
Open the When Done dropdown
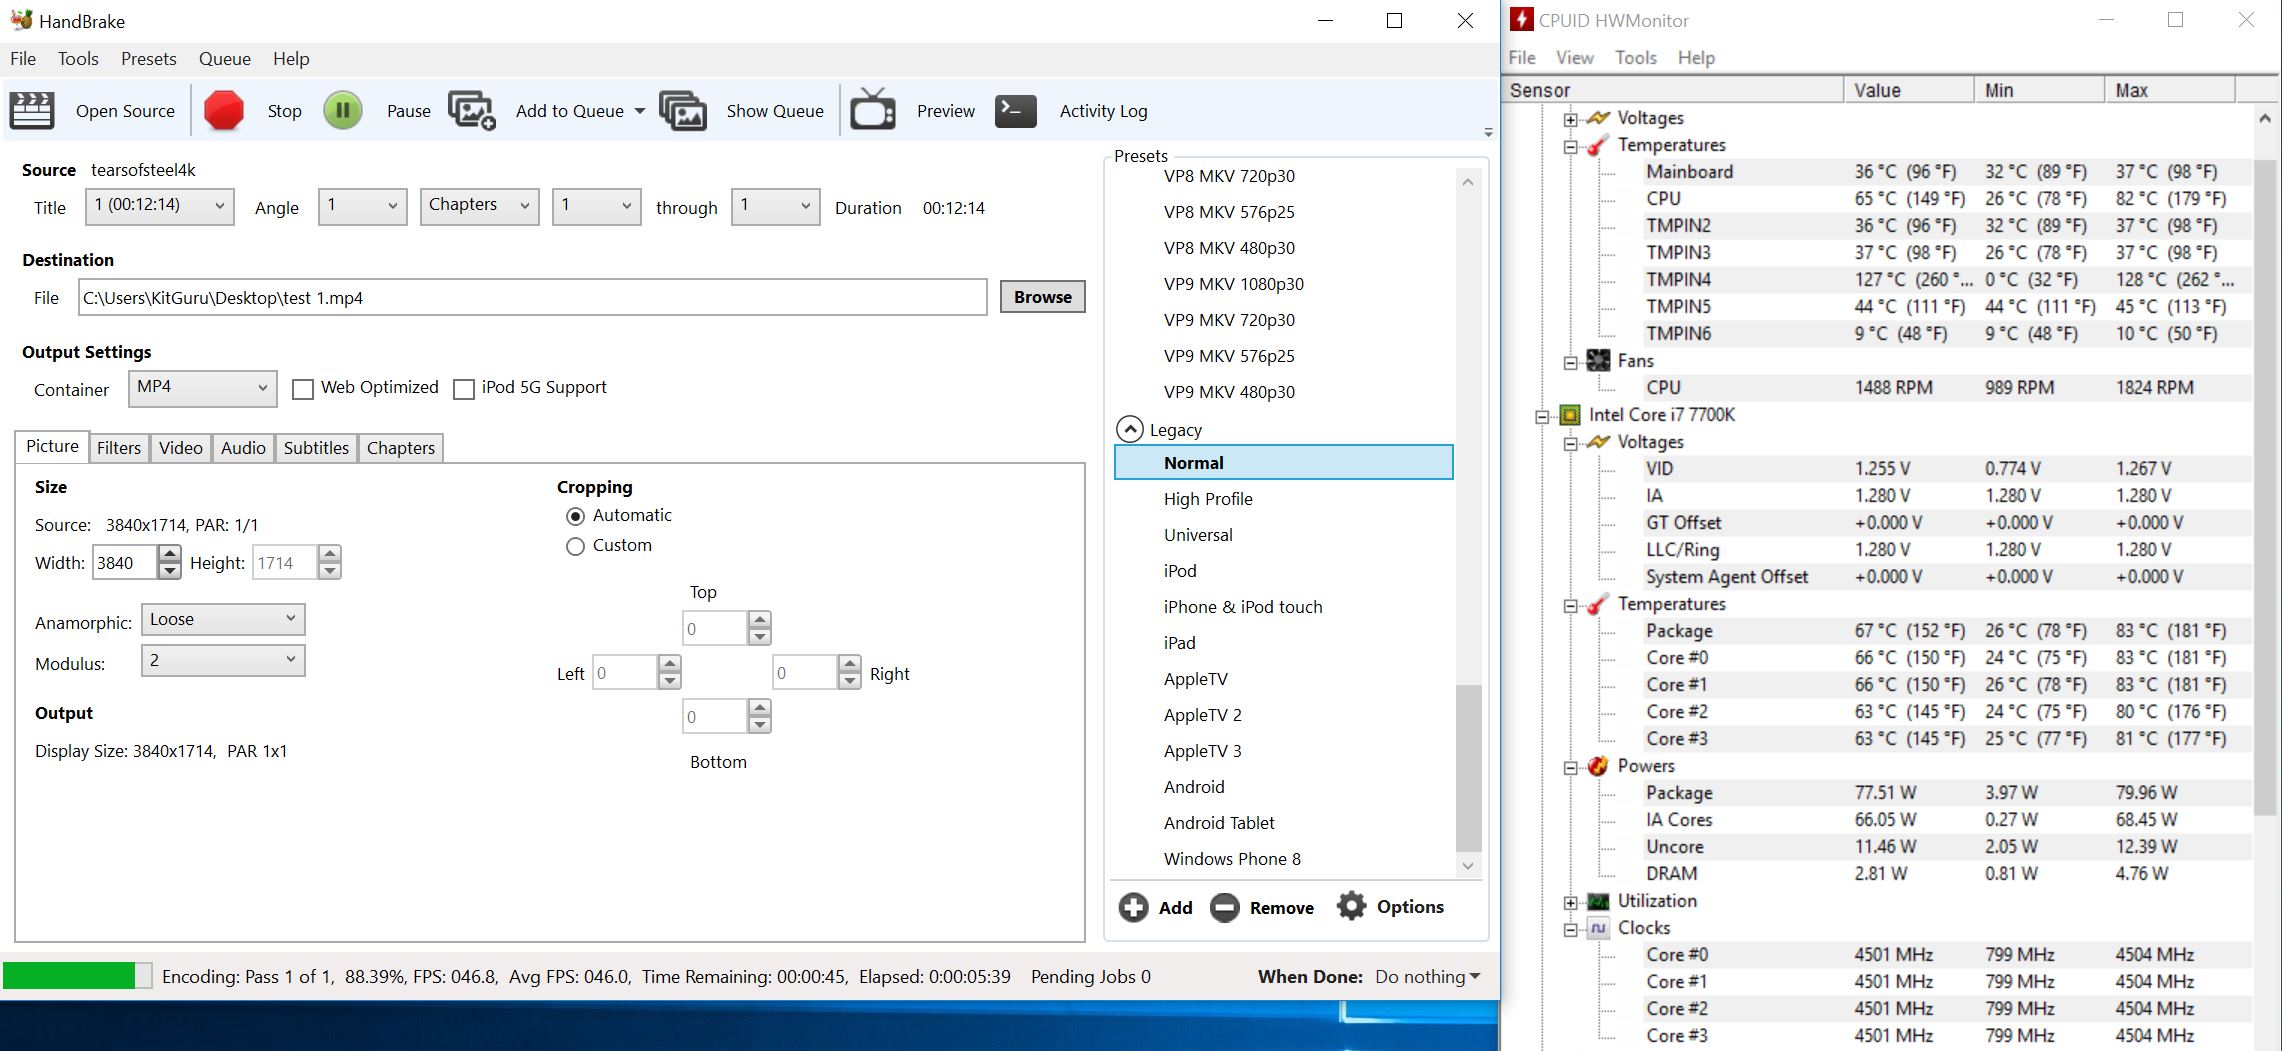click(1428, 977)
